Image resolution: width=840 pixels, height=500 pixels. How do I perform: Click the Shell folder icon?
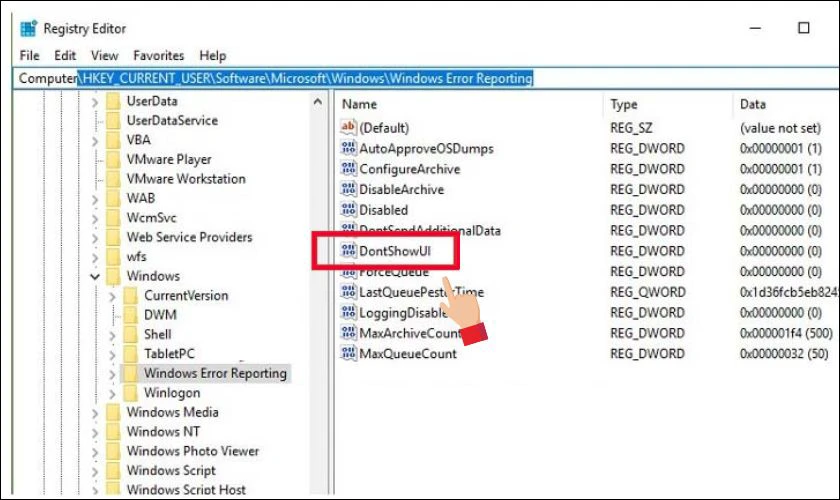click(x=130, y=334)
